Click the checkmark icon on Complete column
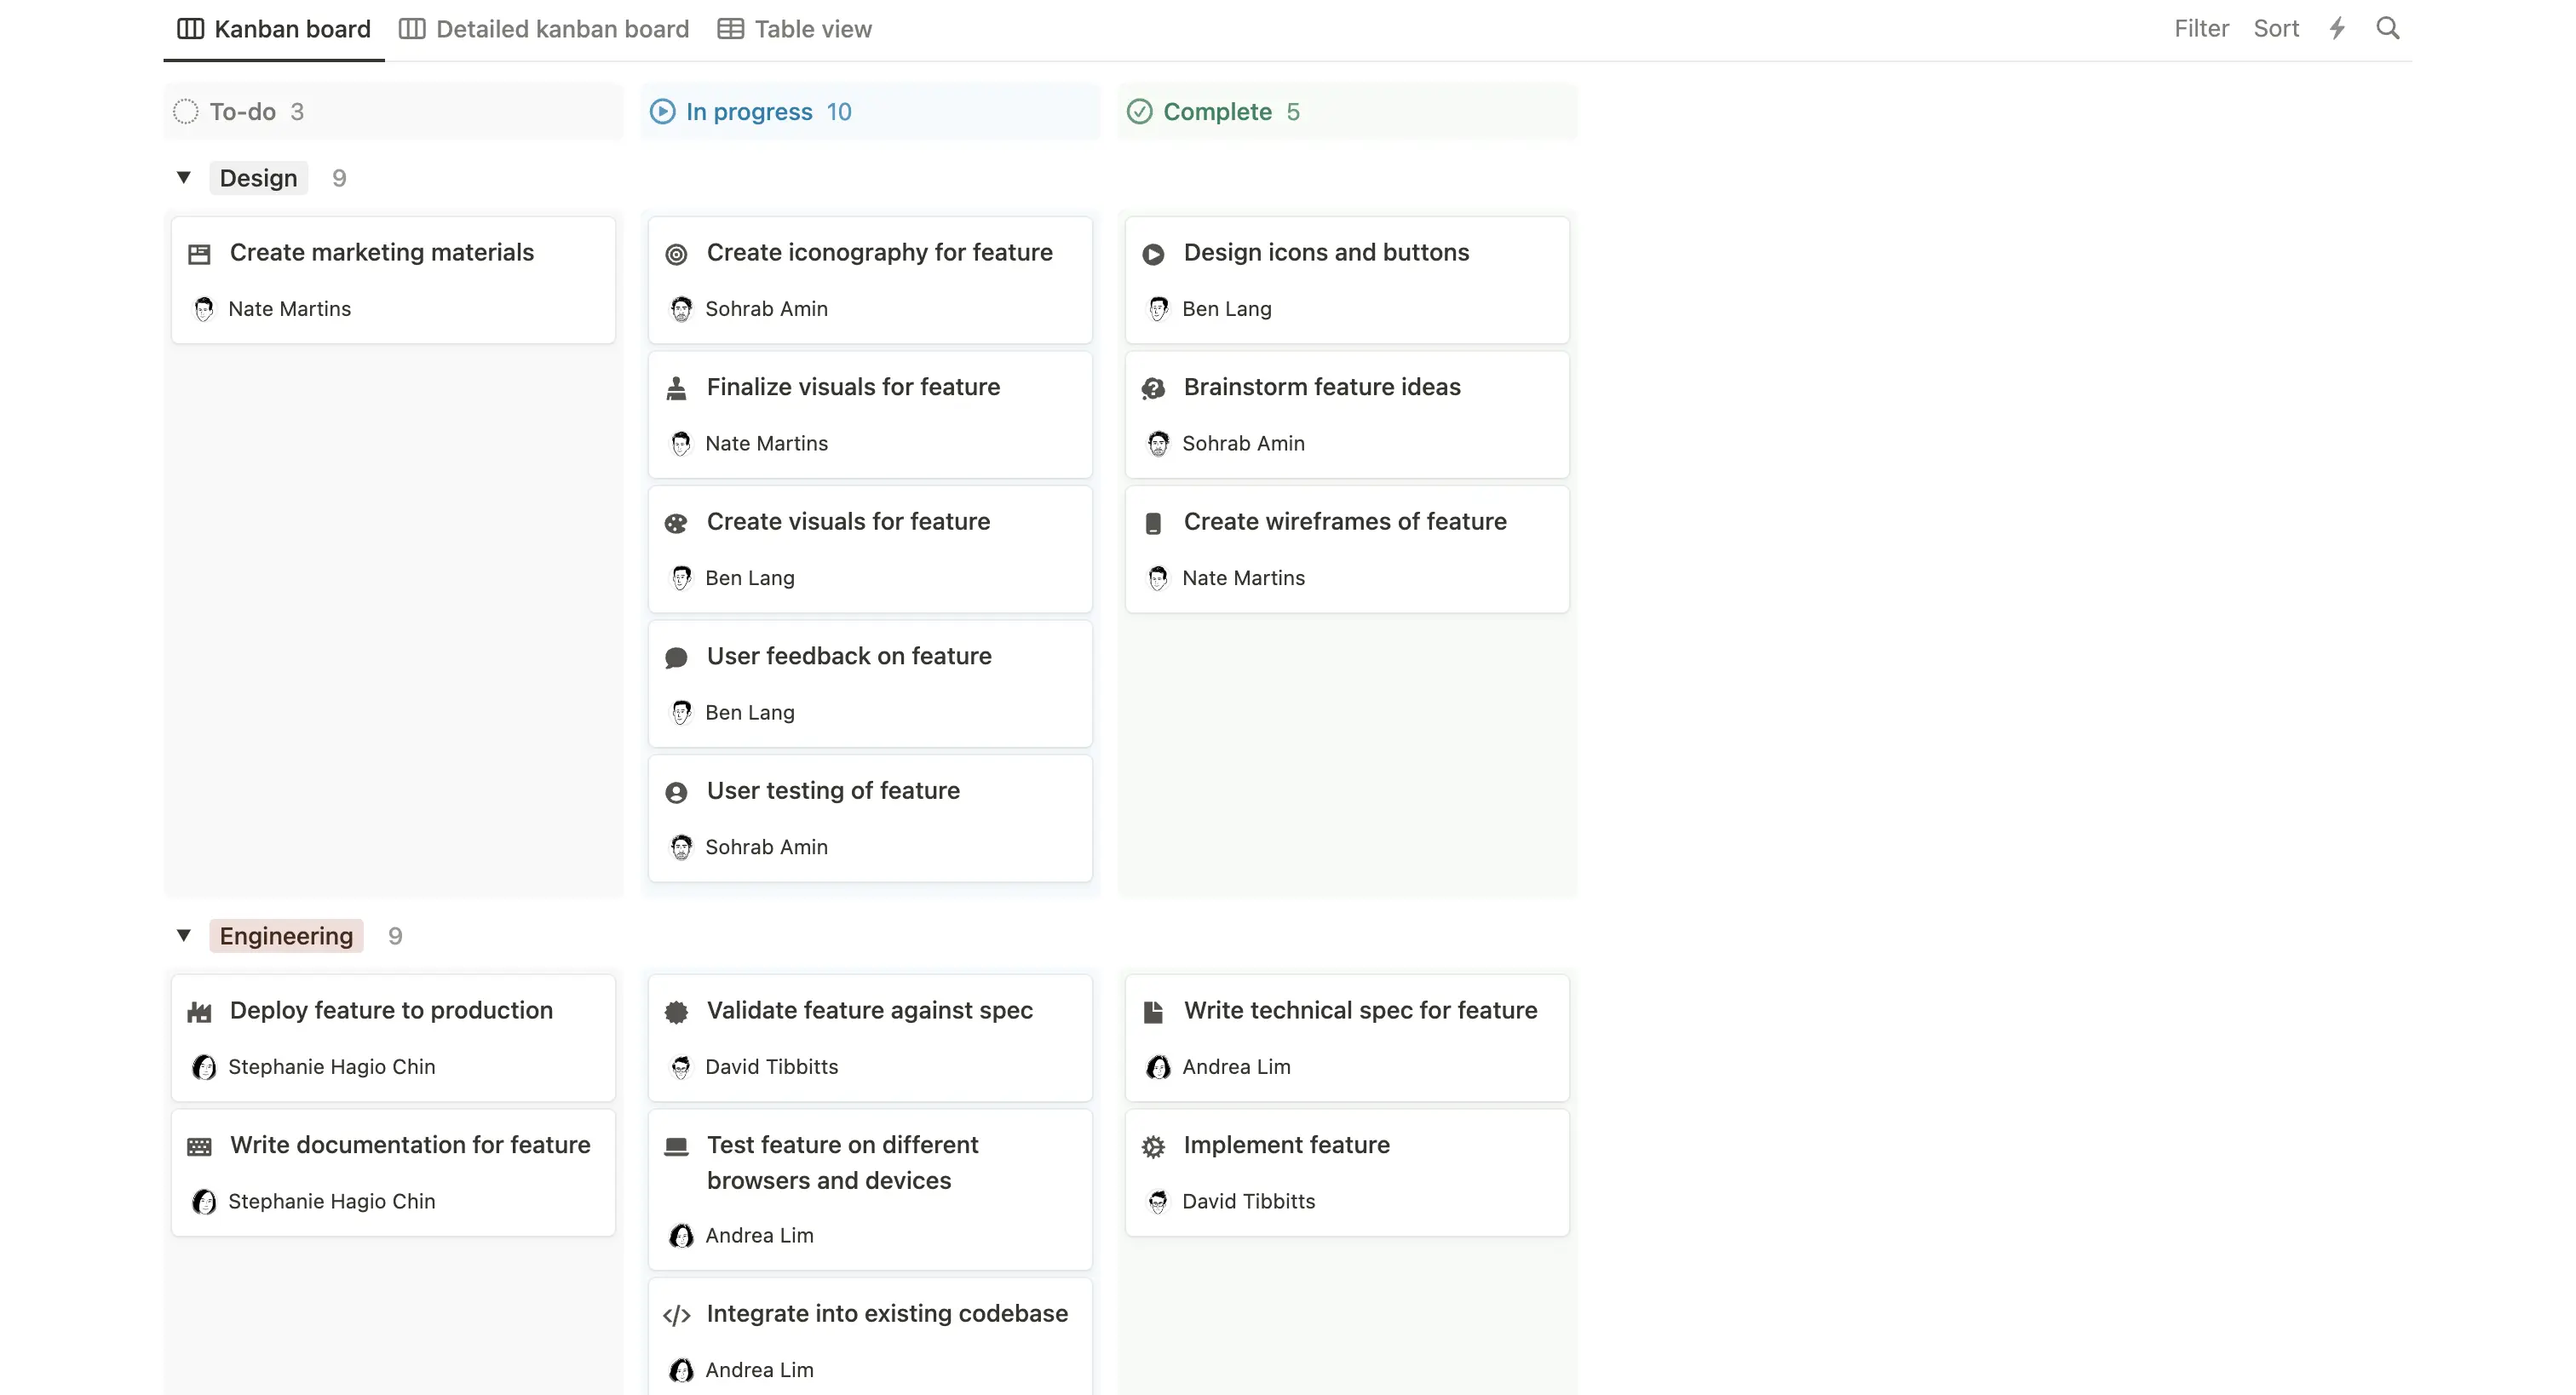The width and height of the screenshot is (2576, 1395). tap(1140, 111)
